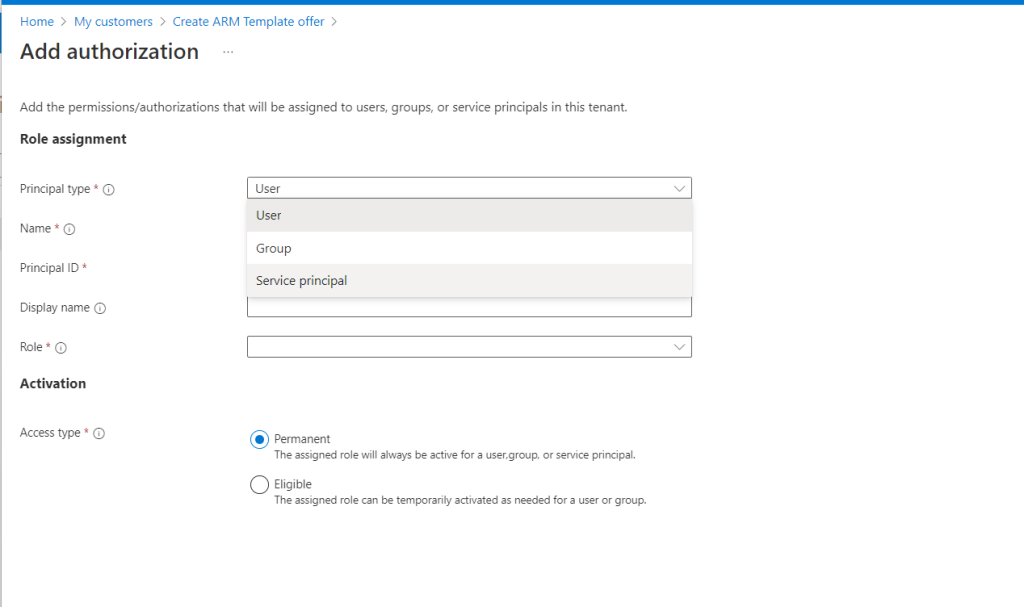The width and height of the screenshot is (1024, 607).
Task: Open the ellipsis menu beside Add authorization
Action: (x=228, y=52)
